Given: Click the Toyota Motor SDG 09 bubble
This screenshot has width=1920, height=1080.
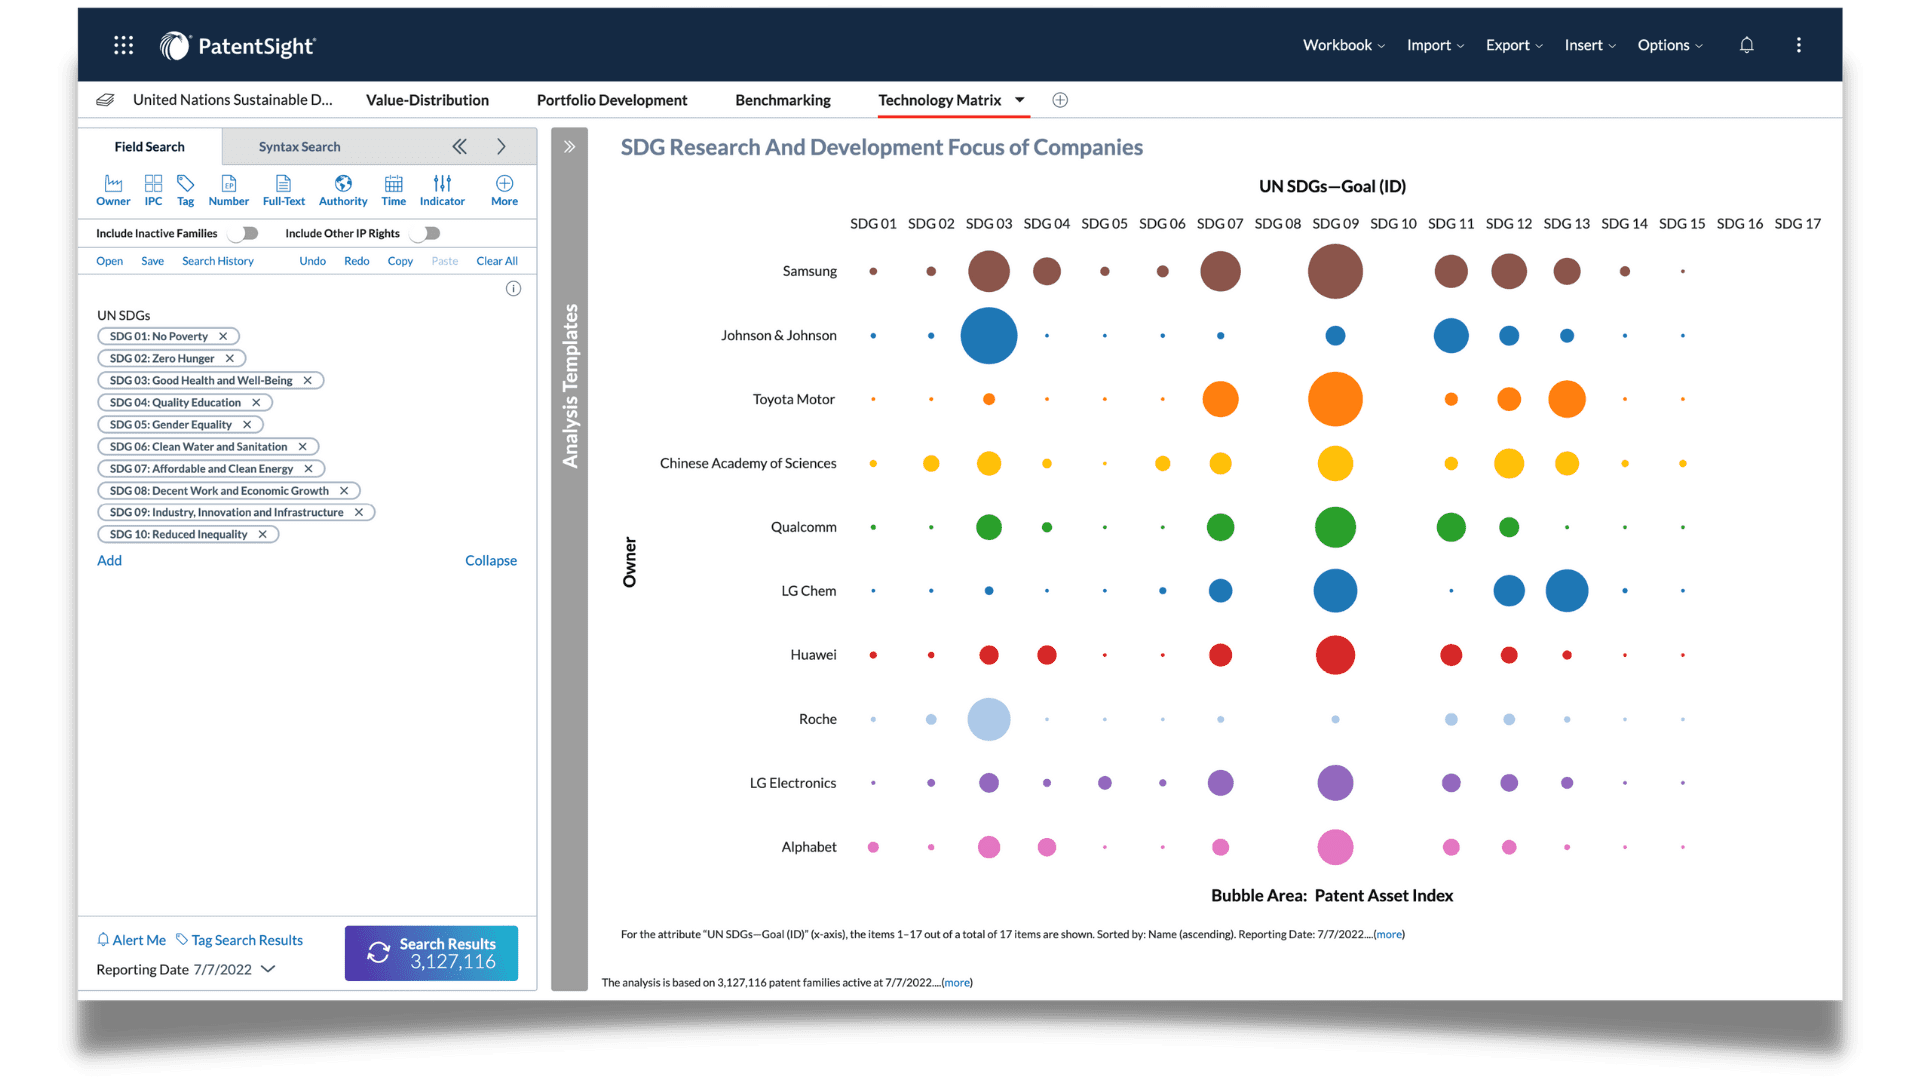Looking at the screenshot, I should click(x=1335, y=399).
